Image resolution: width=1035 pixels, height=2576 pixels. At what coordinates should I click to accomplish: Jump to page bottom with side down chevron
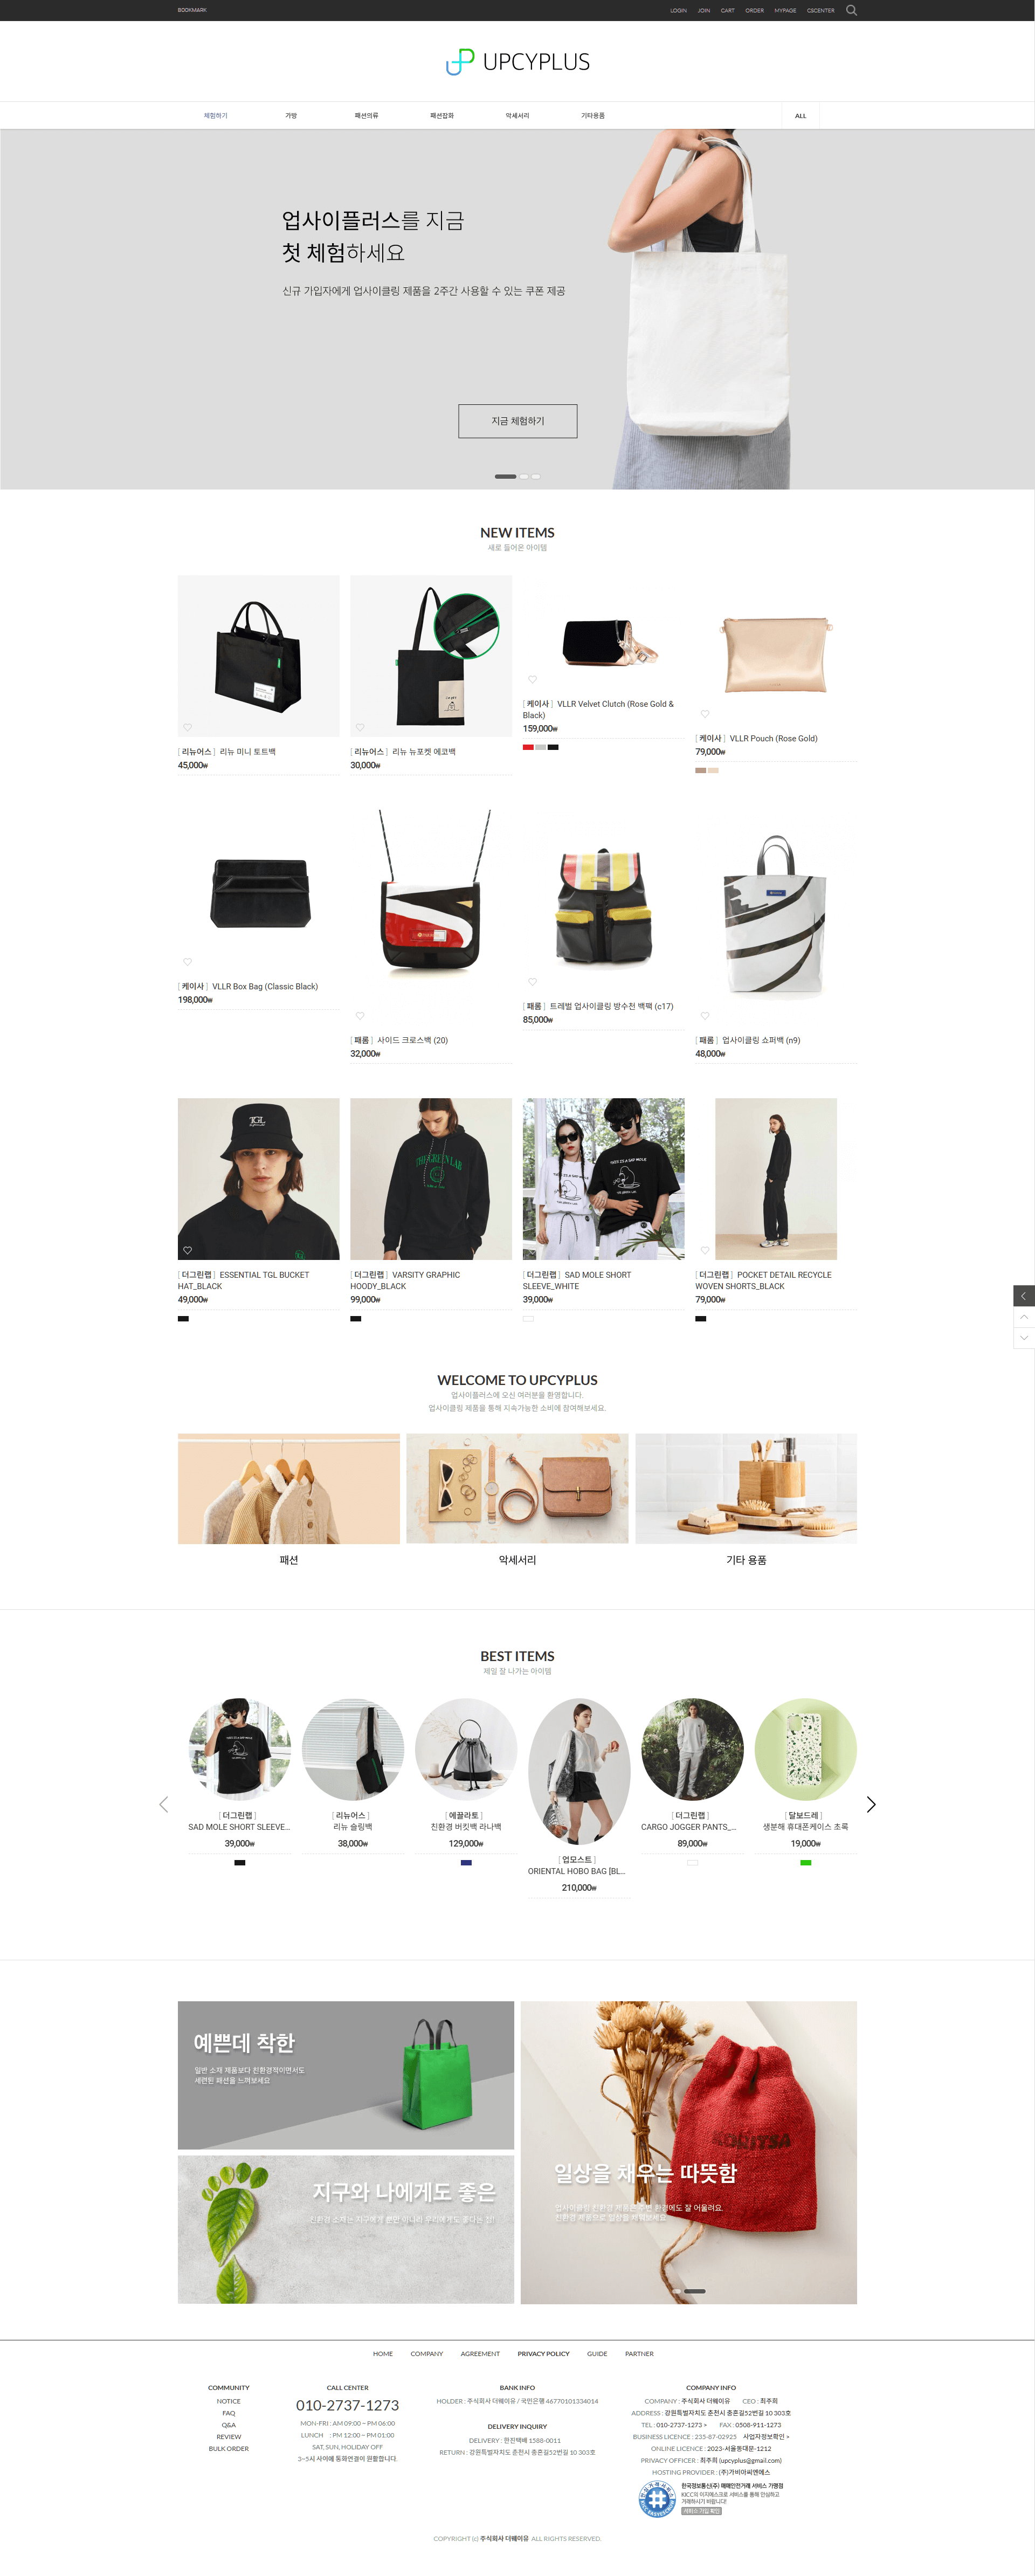[x=1023, y=1338]
